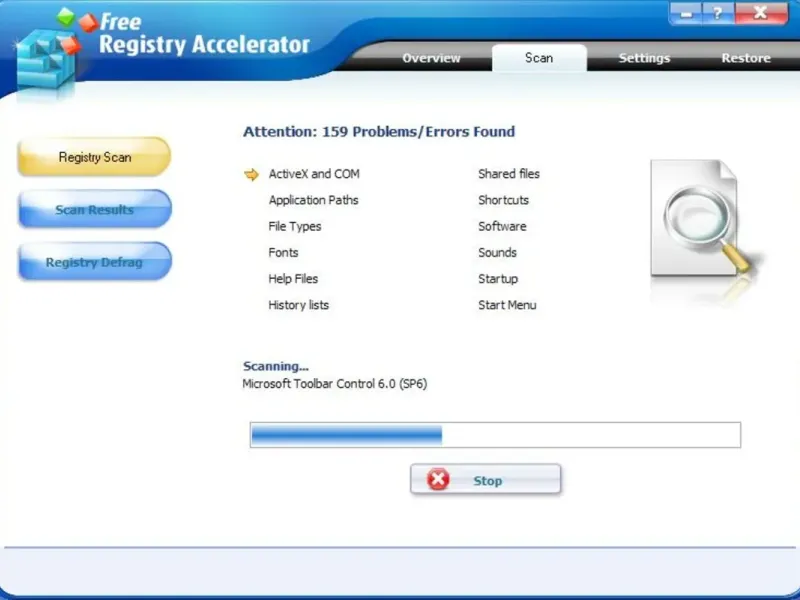This screenshot has height=600, width=800.
Task: Click the Registry Scan button
Action: click(94, 157)
